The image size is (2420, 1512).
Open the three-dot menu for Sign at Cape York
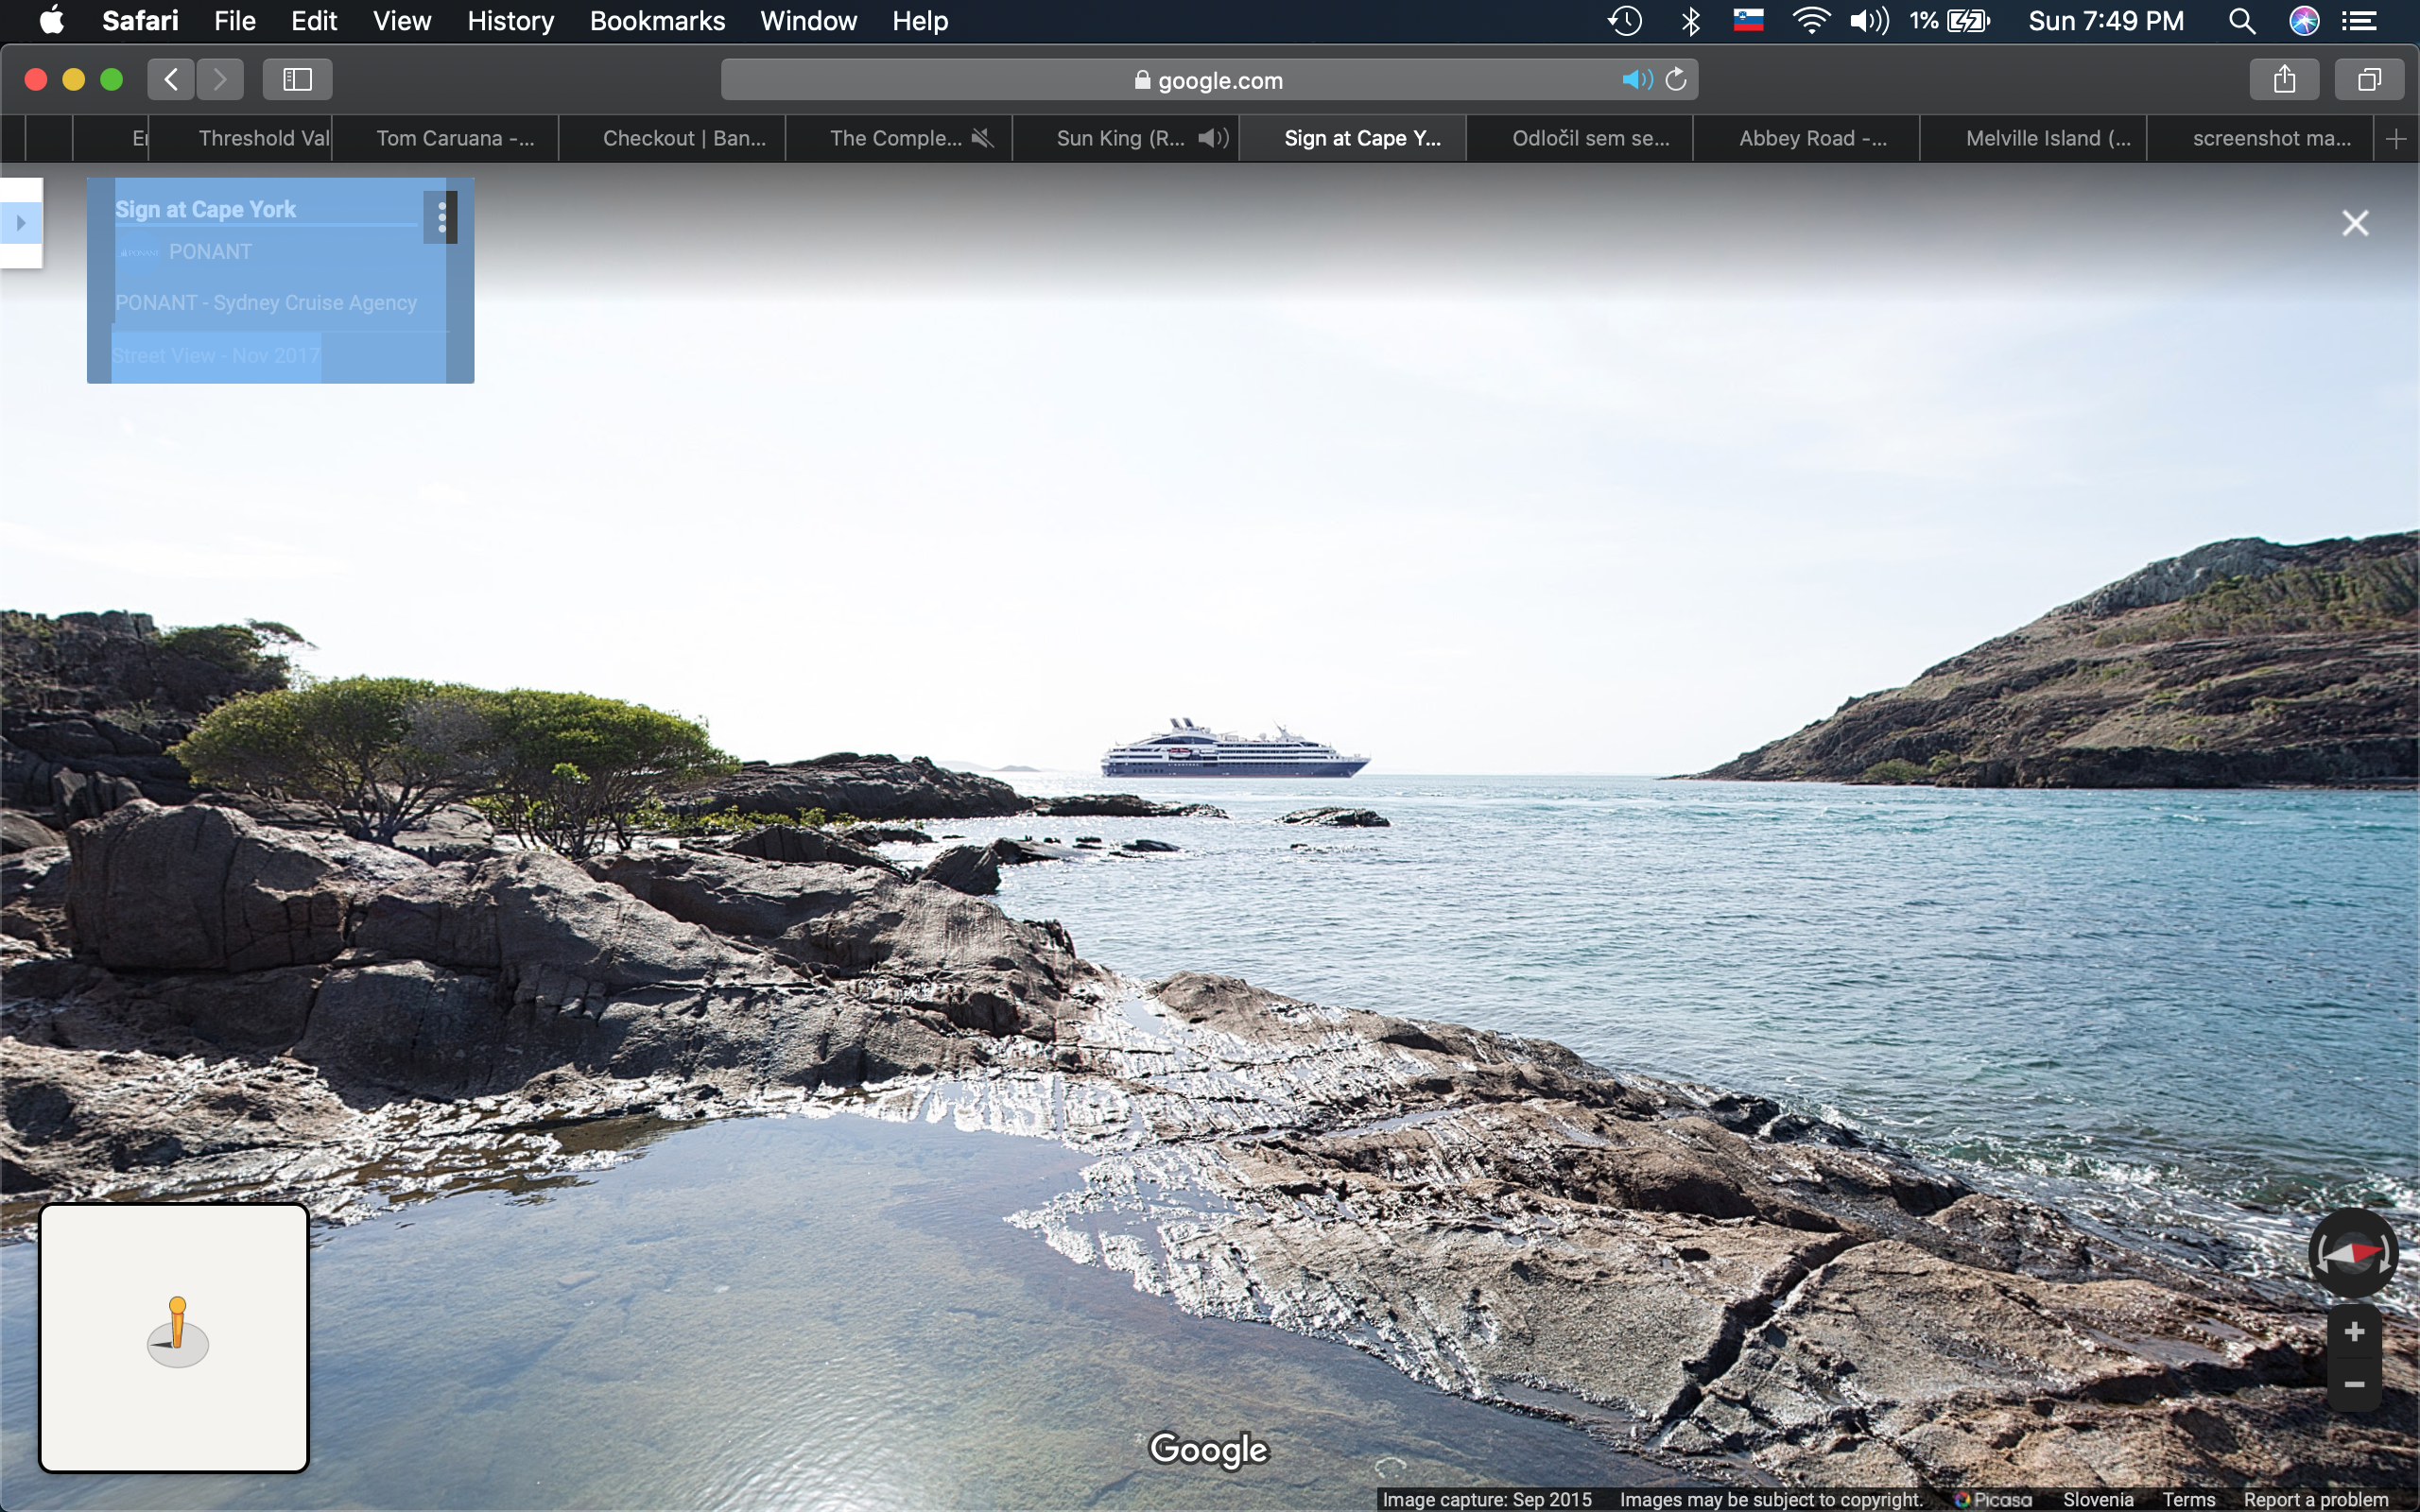point(441,217)
